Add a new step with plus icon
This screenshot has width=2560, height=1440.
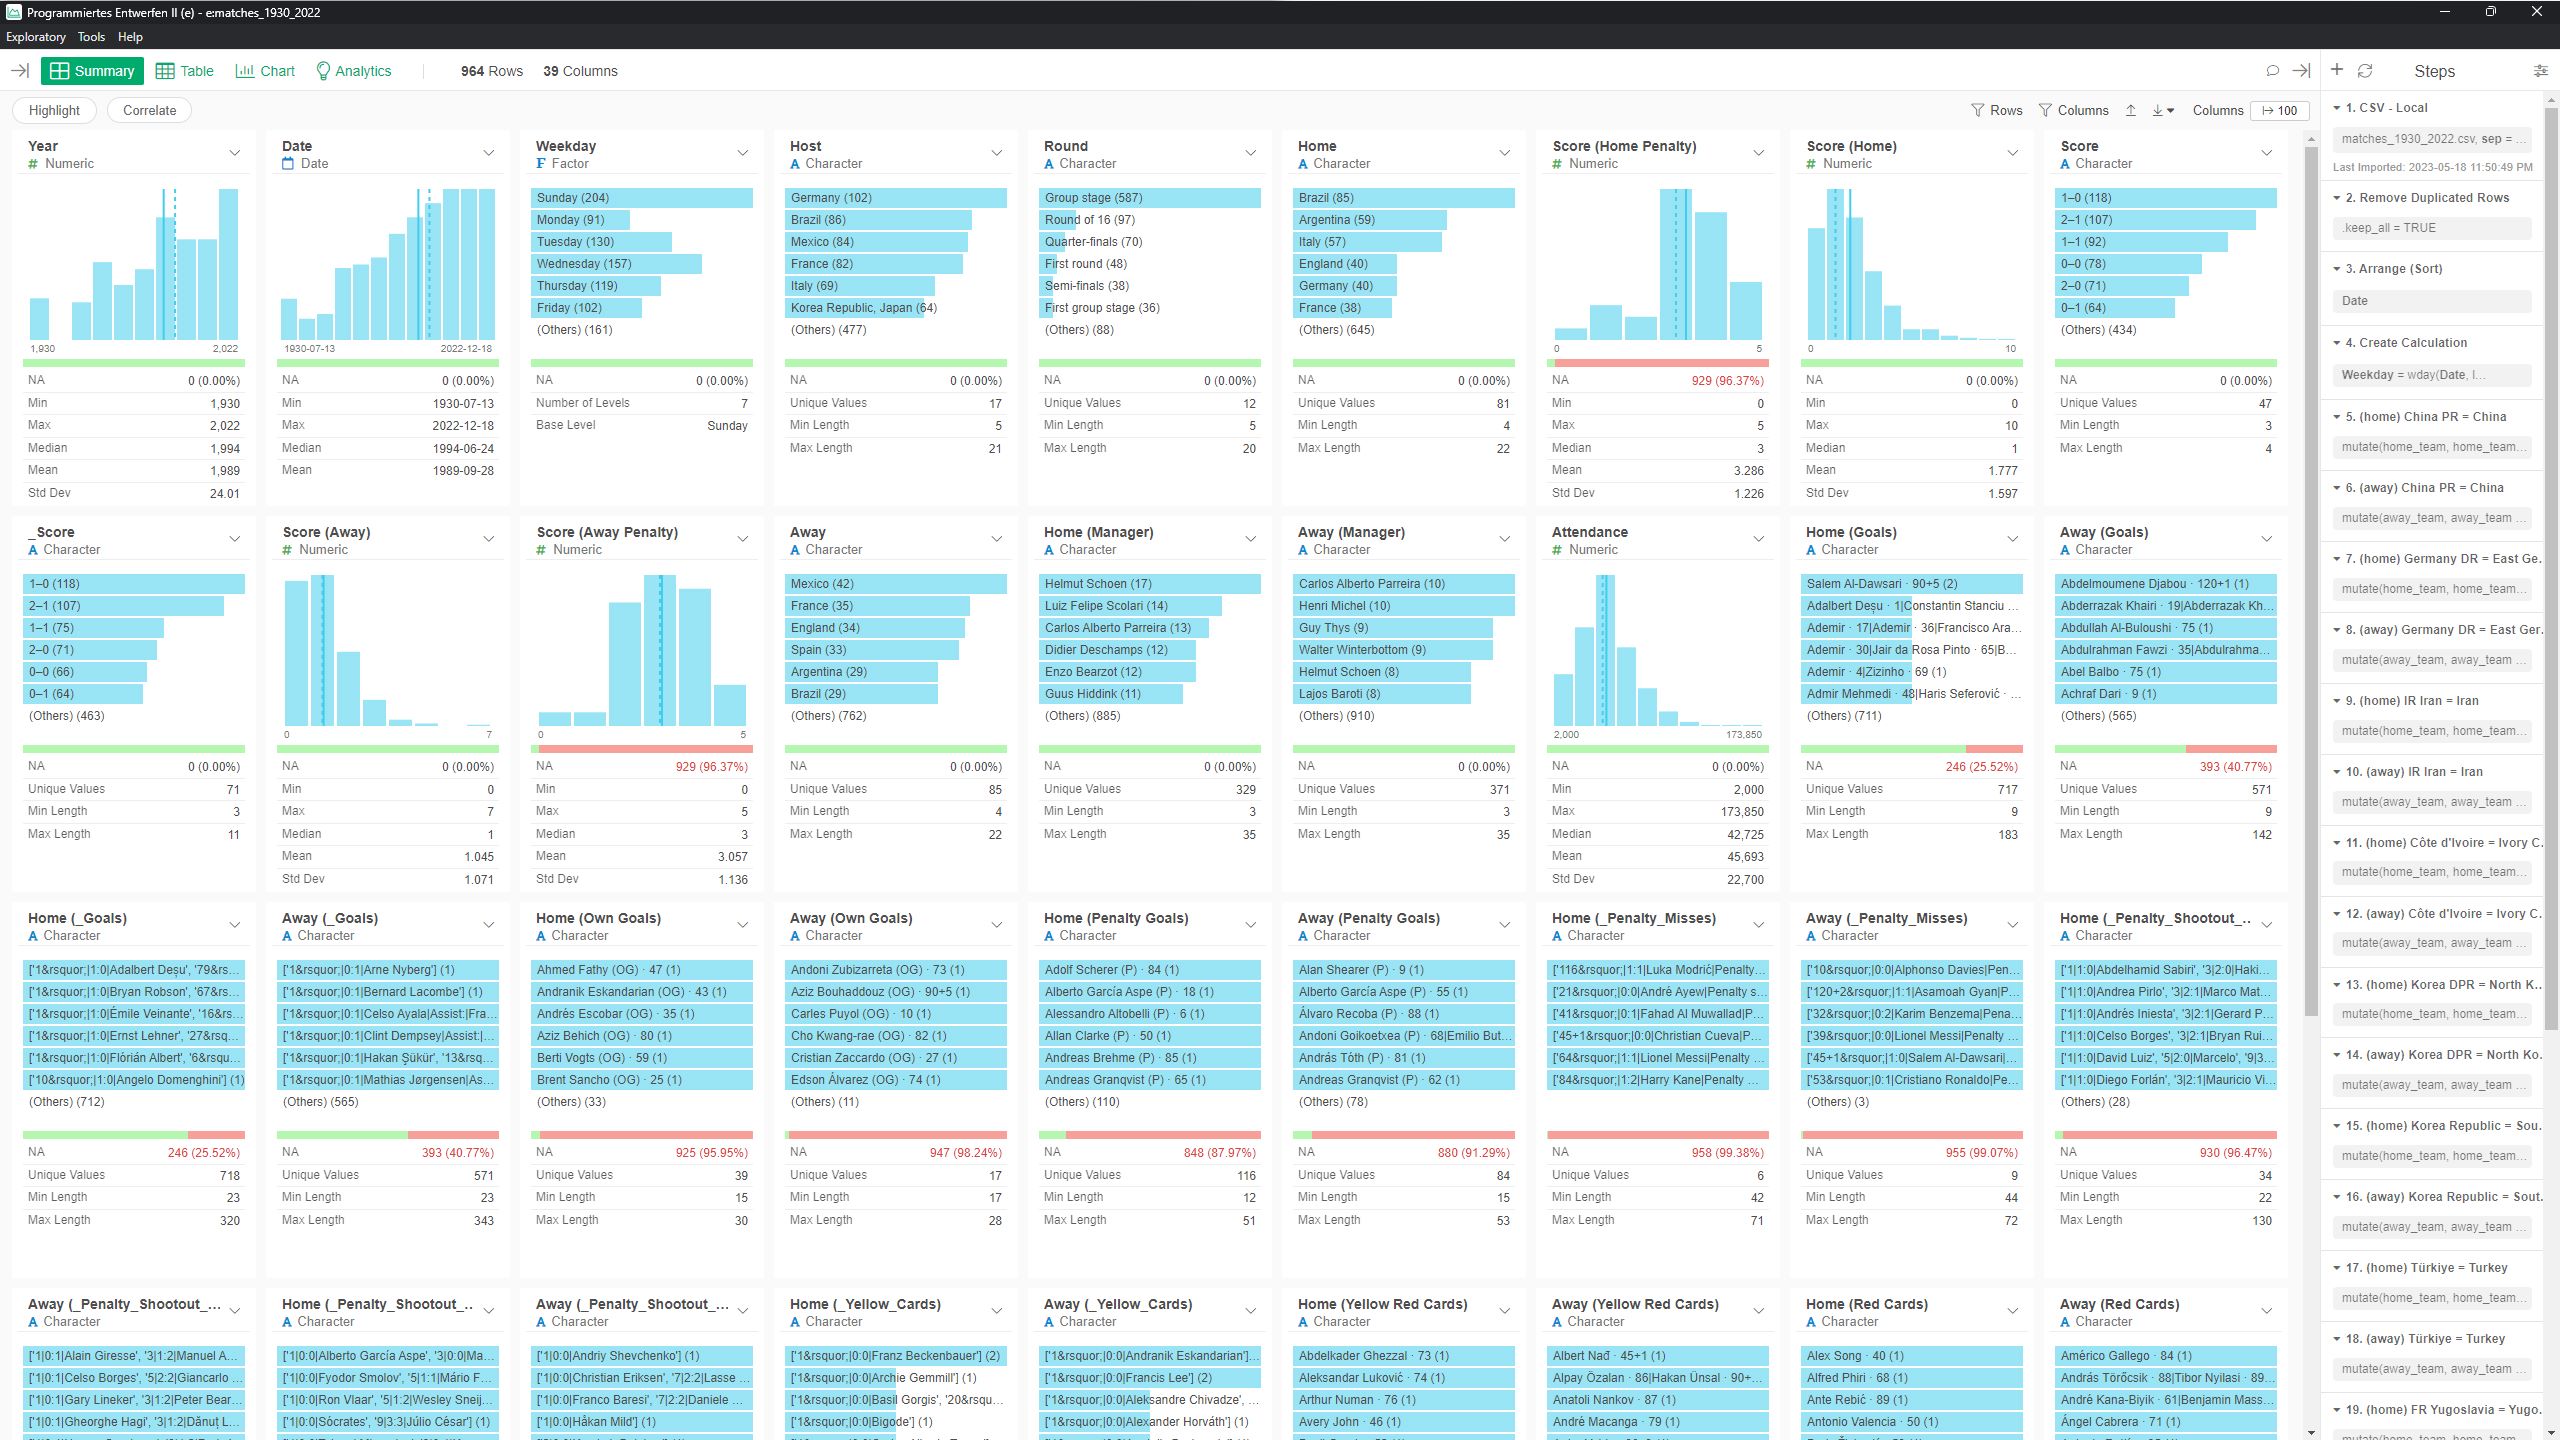pyautogui.click(x=2337, y=70)
